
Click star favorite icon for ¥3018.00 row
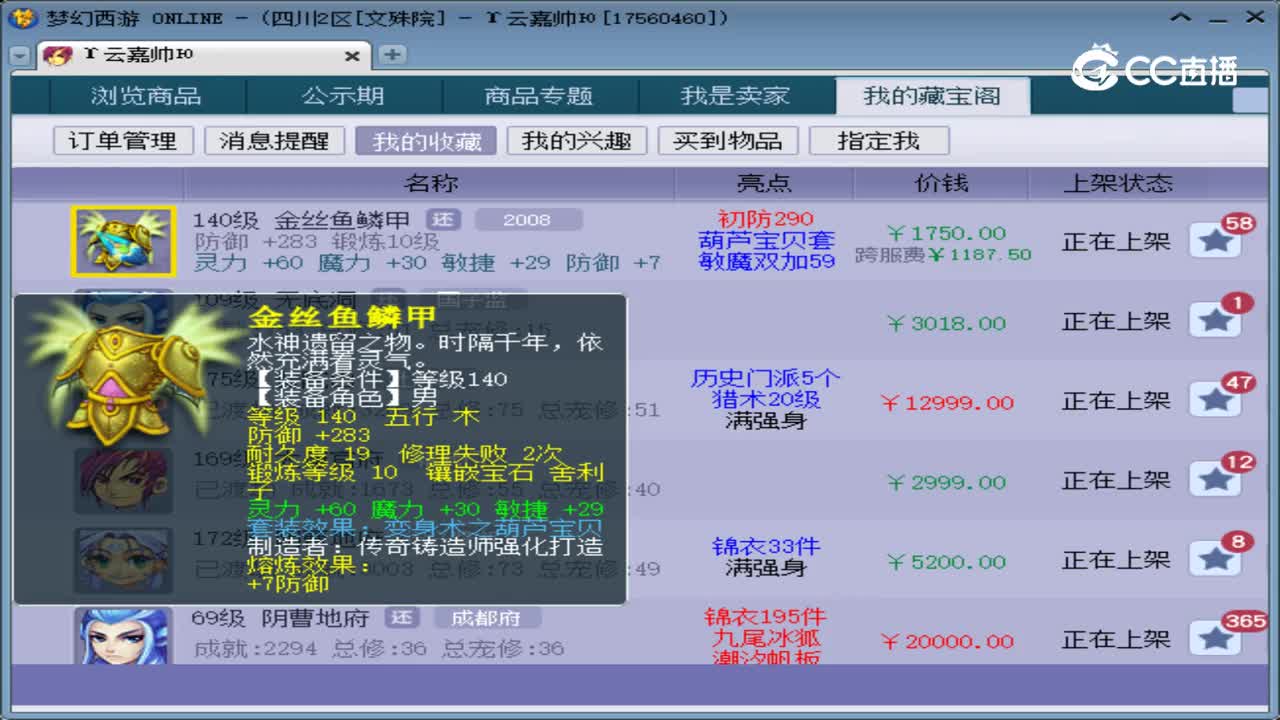[1214, 320]
